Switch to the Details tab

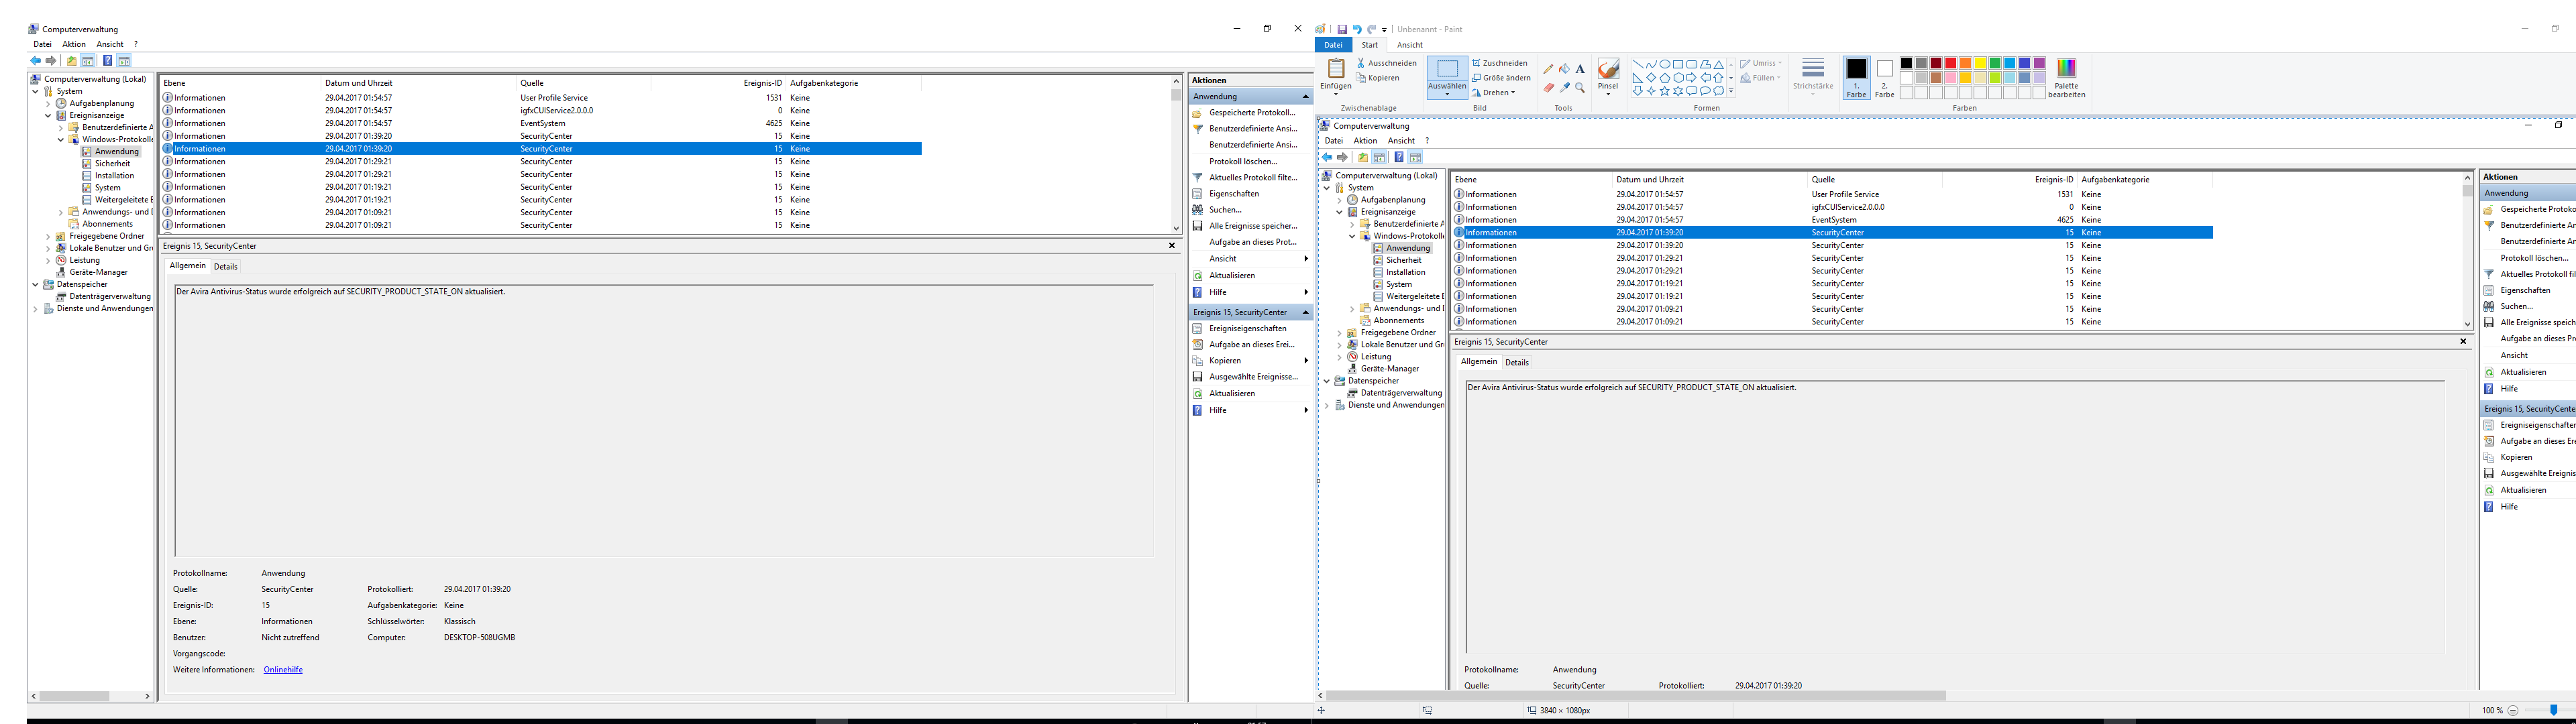[226, 267]
